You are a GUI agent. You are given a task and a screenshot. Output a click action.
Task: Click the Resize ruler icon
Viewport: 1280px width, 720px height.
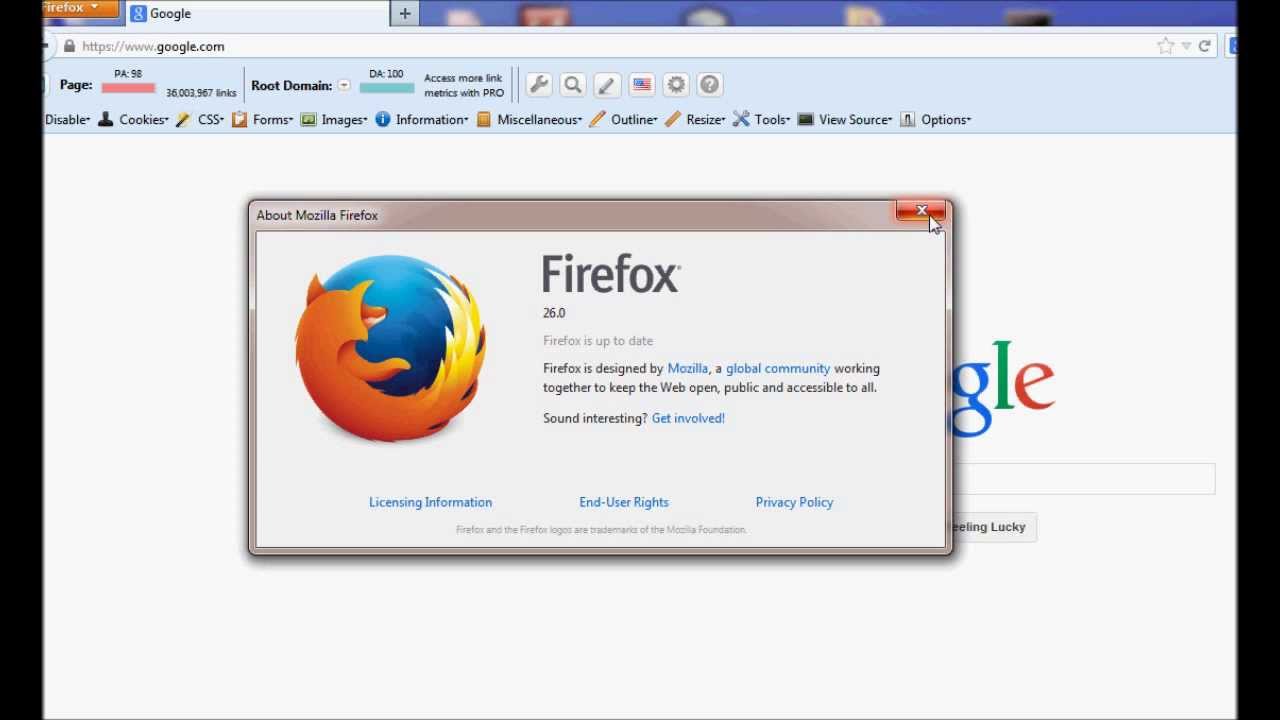(672, 119)
